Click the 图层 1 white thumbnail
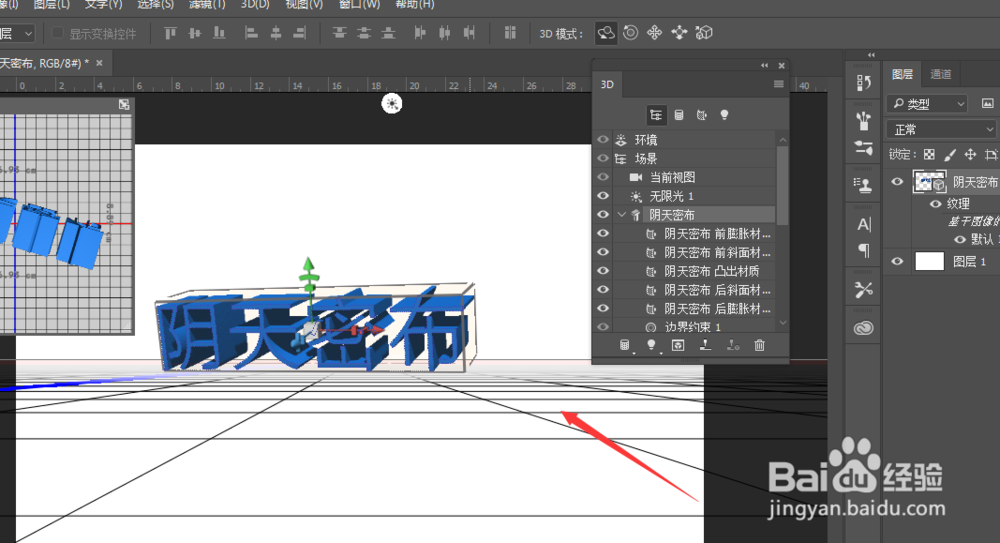 pyautogui.click(x=929, y=261)
